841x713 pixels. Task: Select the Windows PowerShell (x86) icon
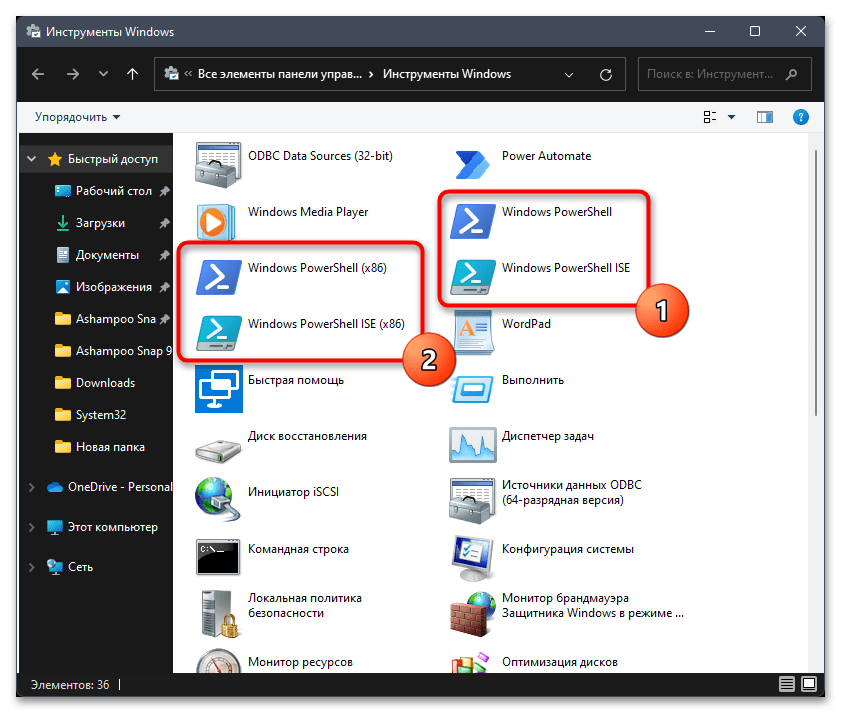[218, 277]
